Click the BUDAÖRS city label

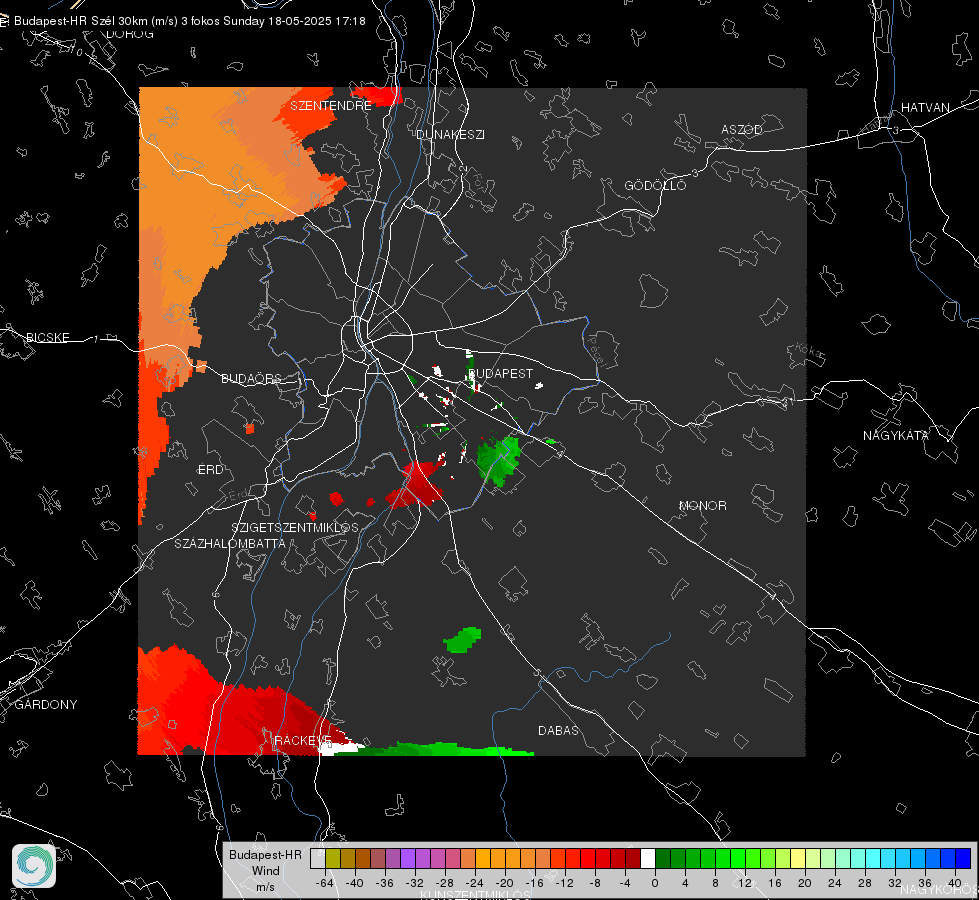click(252, 378)
